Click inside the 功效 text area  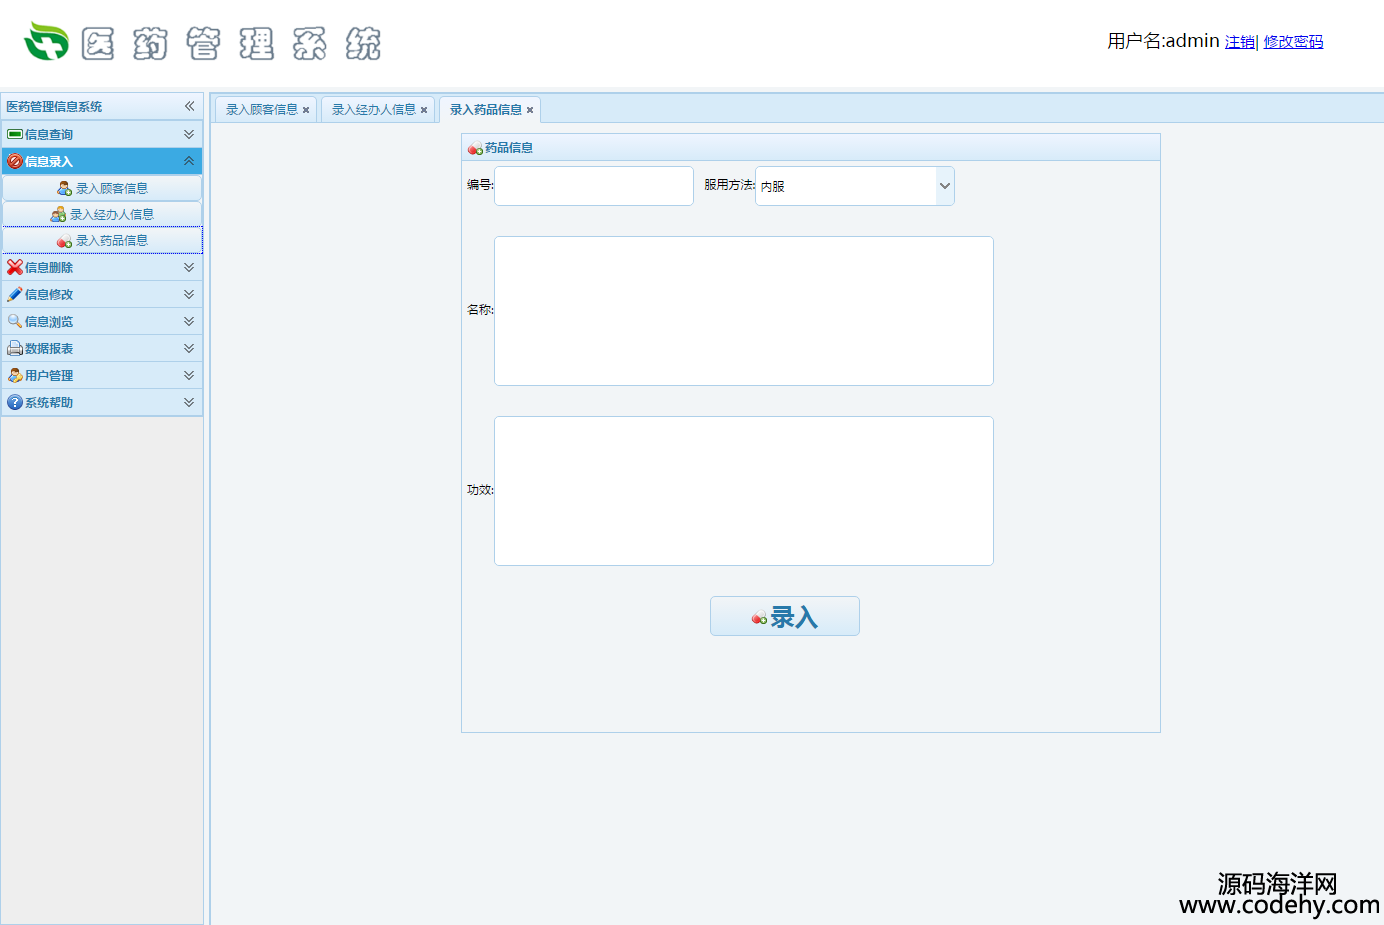click(744, 491)
